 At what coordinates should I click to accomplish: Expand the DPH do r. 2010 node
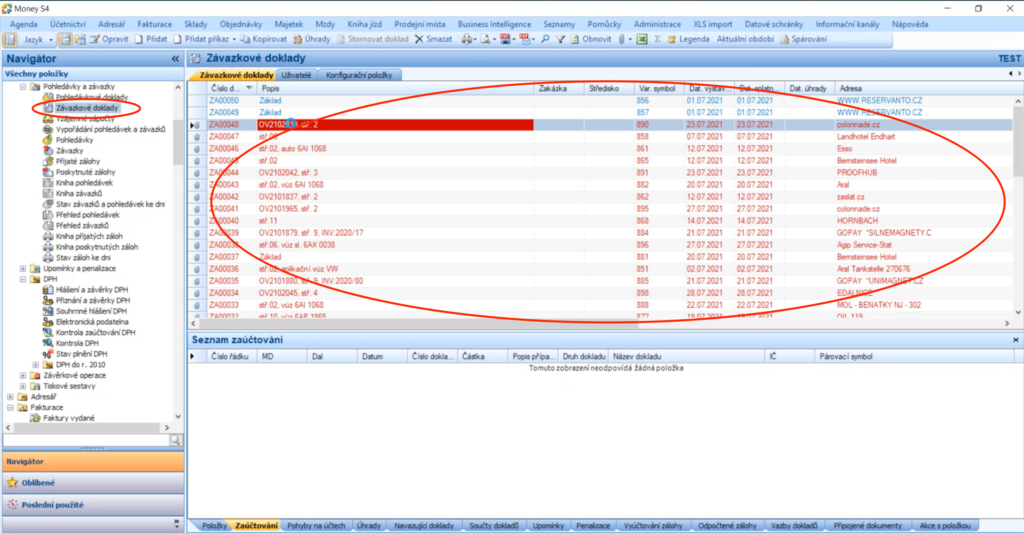coord(36,364)
